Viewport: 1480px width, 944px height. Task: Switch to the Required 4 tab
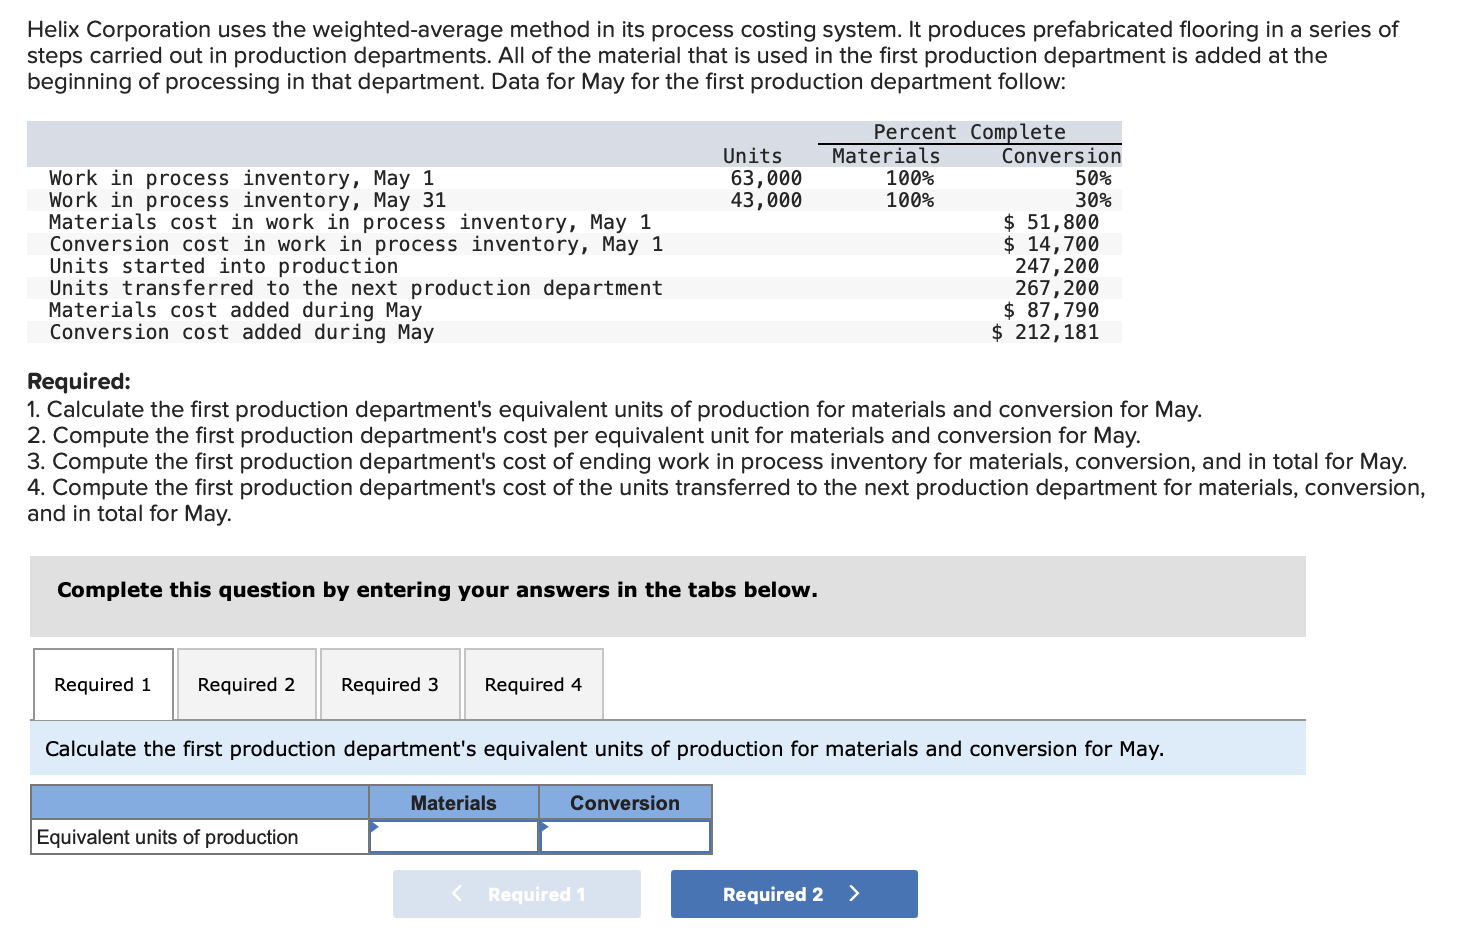(534, 684)
